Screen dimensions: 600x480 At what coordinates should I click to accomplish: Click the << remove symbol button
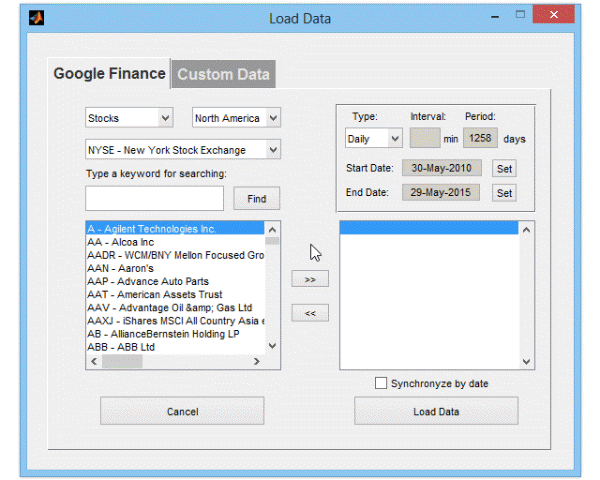(310, 313)
